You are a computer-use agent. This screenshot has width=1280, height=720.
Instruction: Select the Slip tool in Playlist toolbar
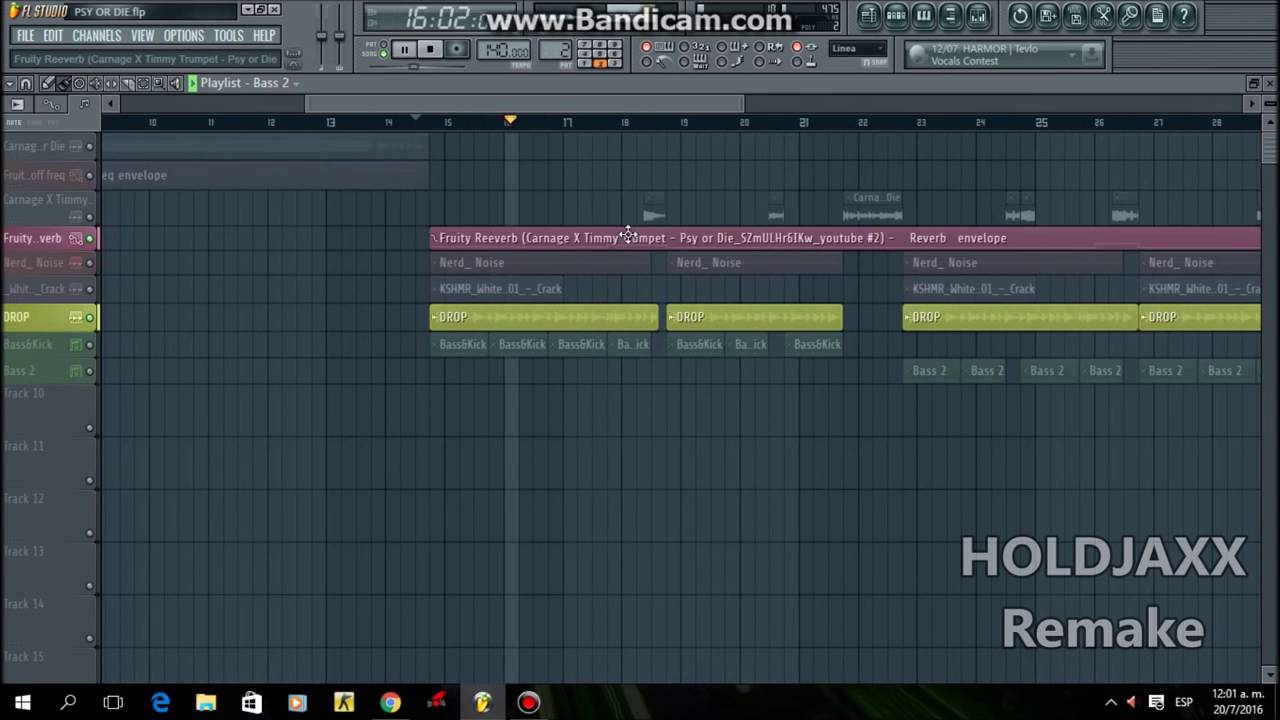tap(111, 83)
